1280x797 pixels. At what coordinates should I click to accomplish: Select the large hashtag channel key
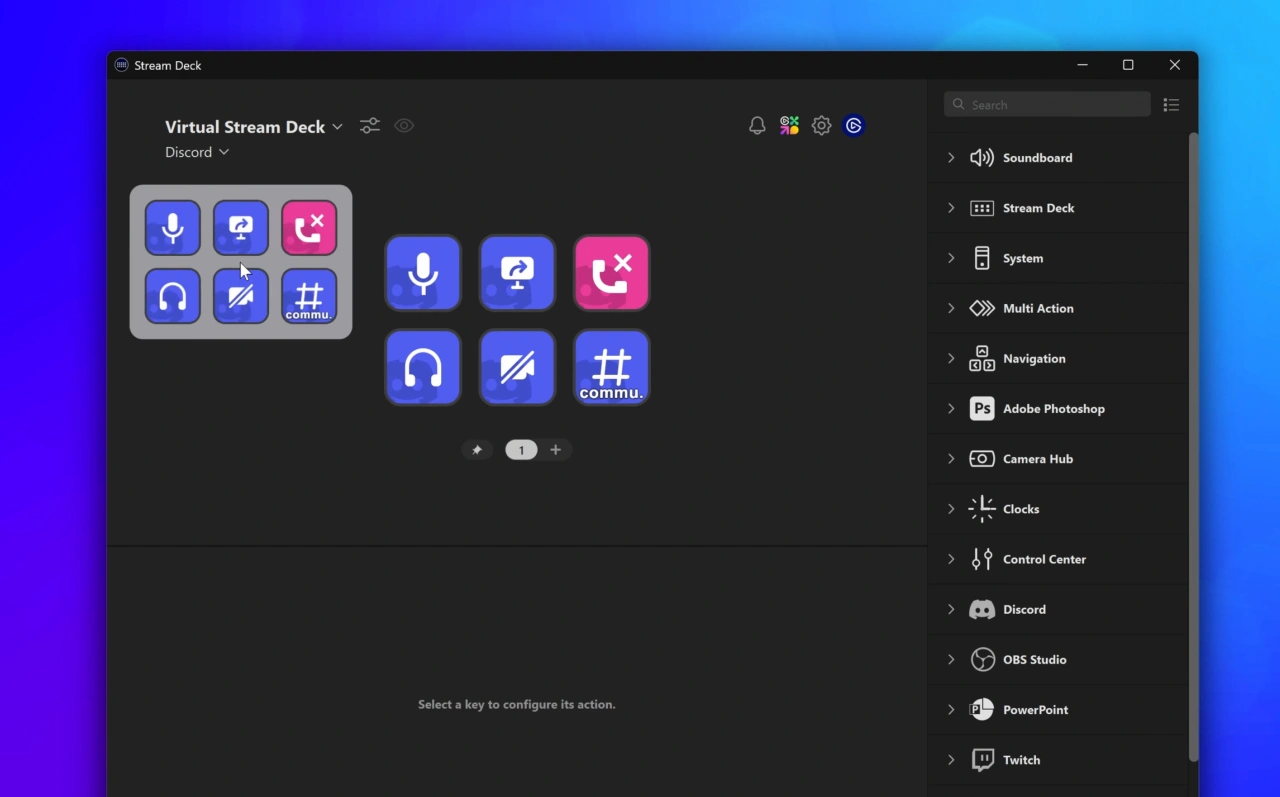pos(611,367)
